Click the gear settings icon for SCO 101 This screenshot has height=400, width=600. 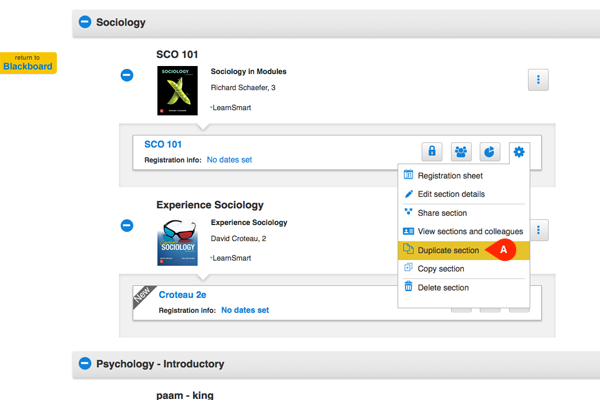click(519, 152)
